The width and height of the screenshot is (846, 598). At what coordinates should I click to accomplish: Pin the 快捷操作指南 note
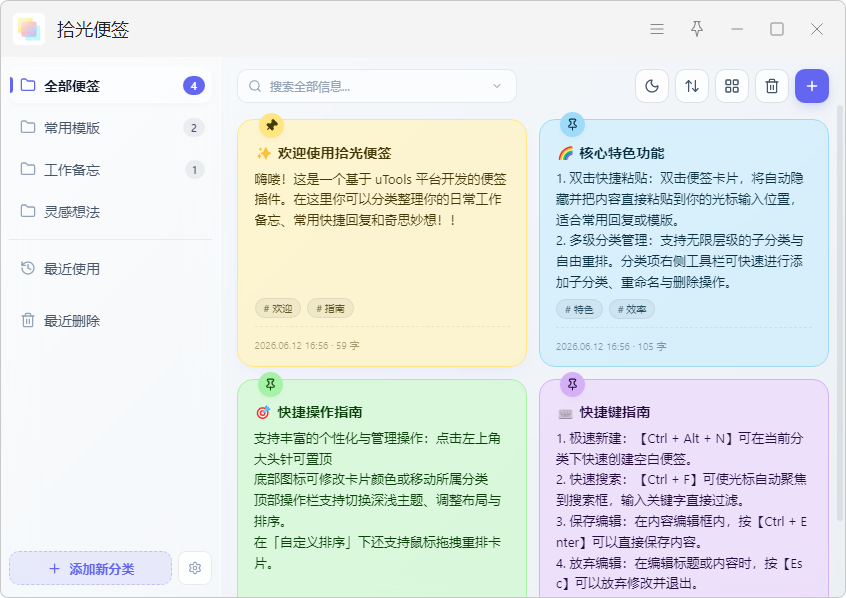pyautogui.click(x=270, y=384)
